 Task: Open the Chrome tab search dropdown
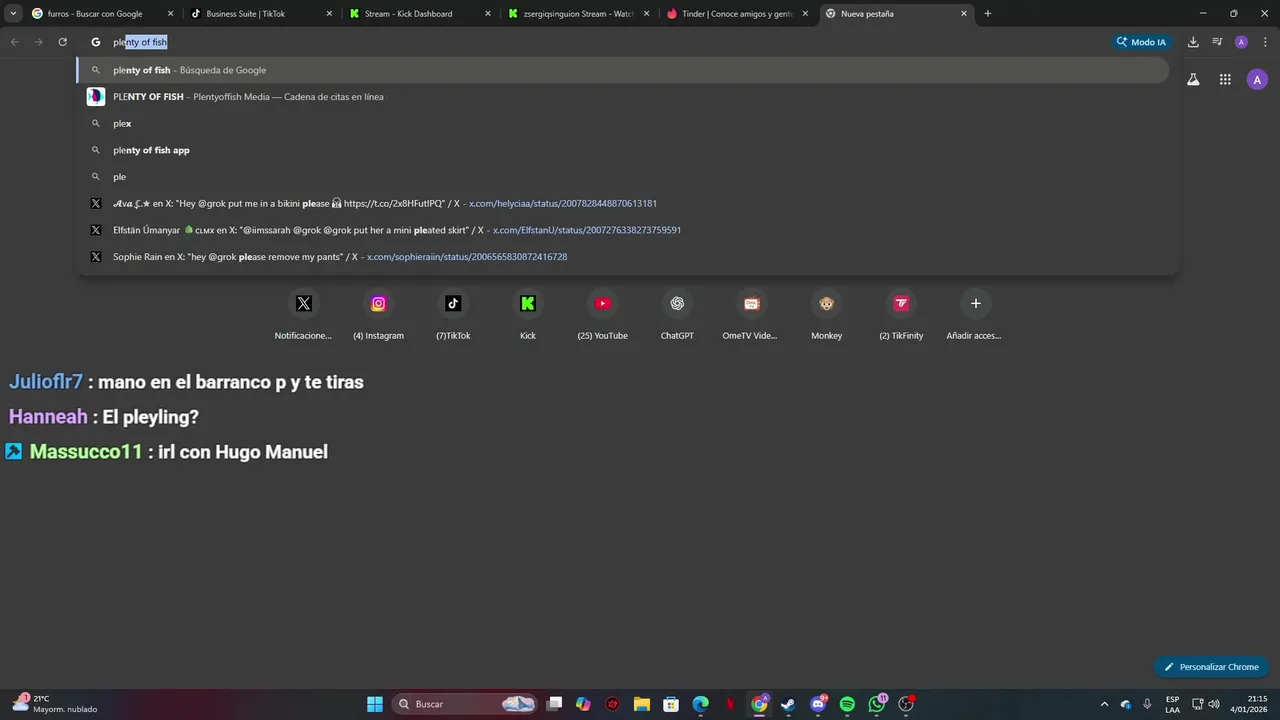click(13, 14)
